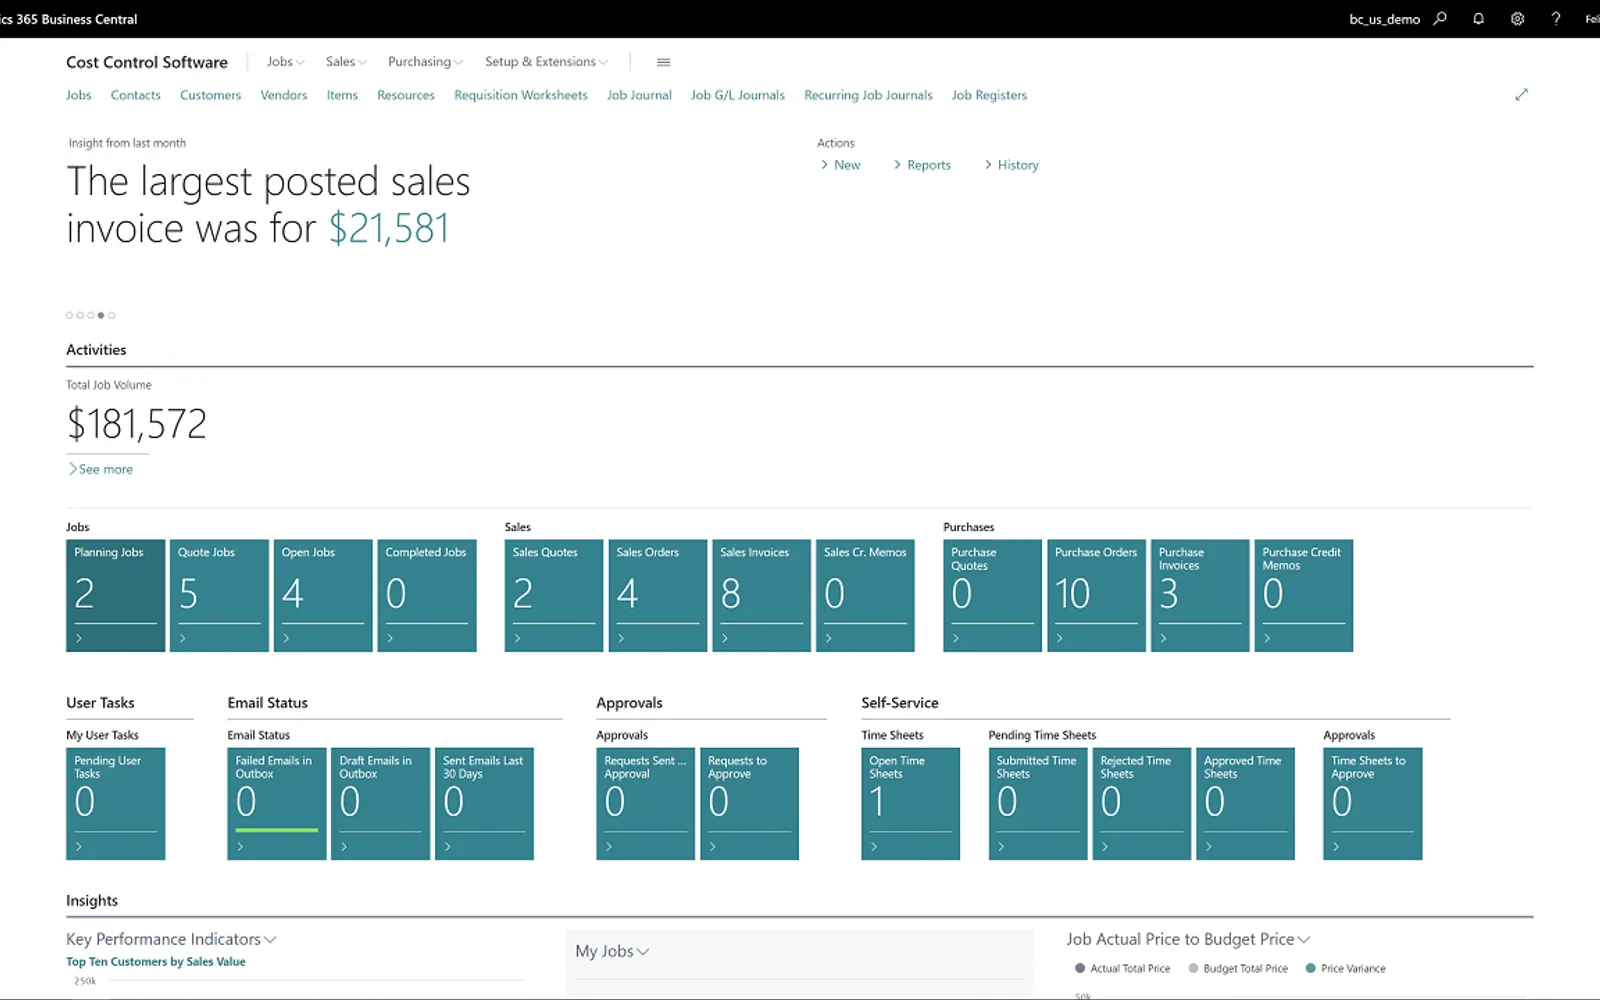Viewport: 1600px width, 1000px height.
Task: Expand the Purchasing navigation dropdown
Action: [425, 62]
